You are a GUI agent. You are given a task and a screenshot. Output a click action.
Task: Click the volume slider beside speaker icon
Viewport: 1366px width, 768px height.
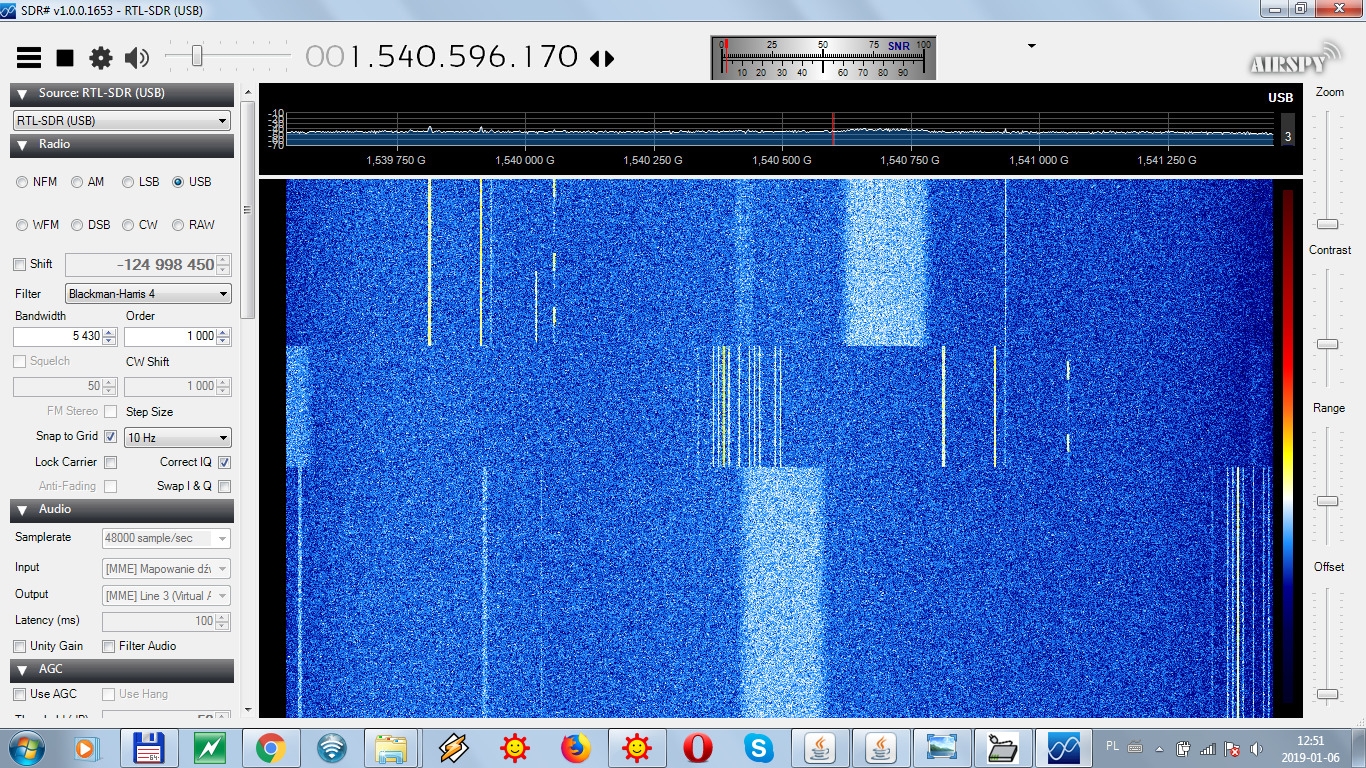point(228,57)
